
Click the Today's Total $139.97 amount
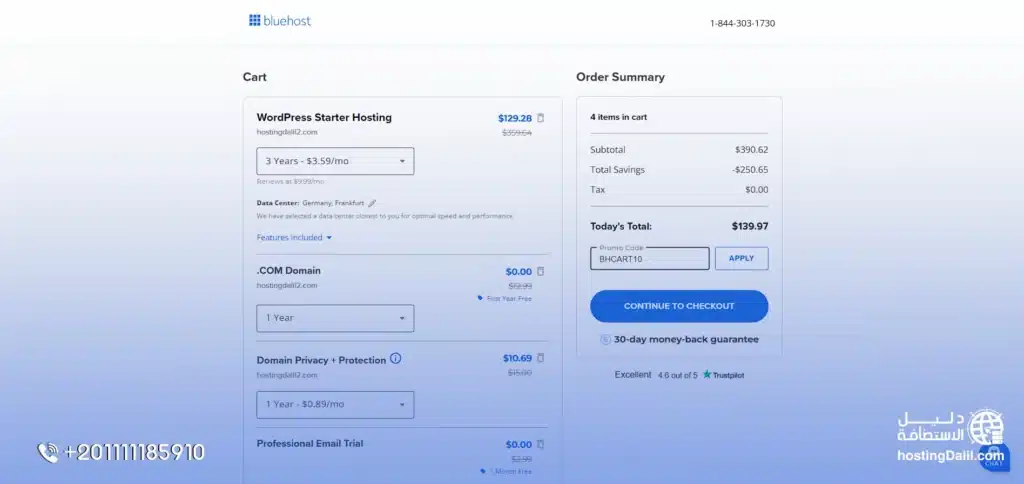750,227
